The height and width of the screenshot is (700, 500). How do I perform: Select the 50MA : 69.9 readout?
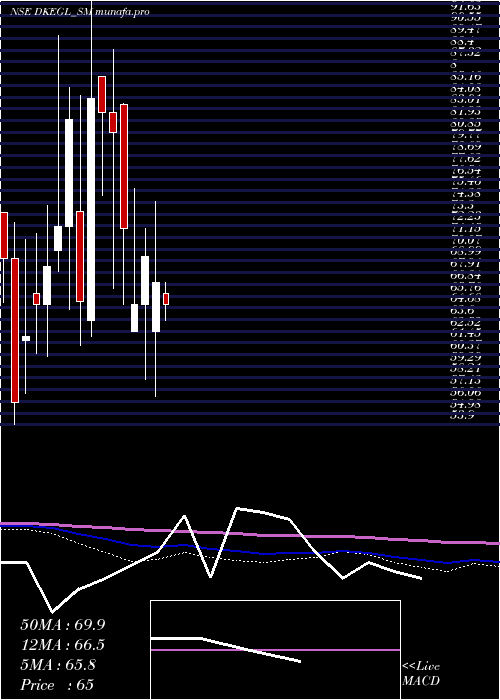coord(62,625)
